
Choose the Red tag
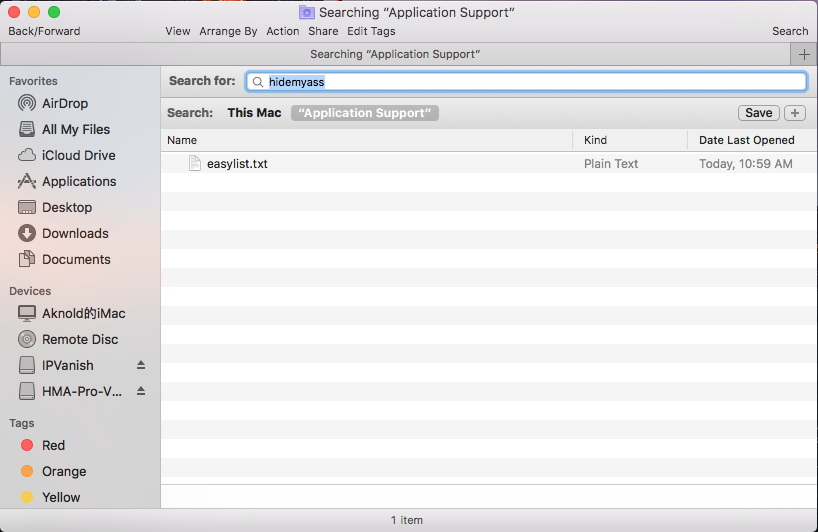53,445
